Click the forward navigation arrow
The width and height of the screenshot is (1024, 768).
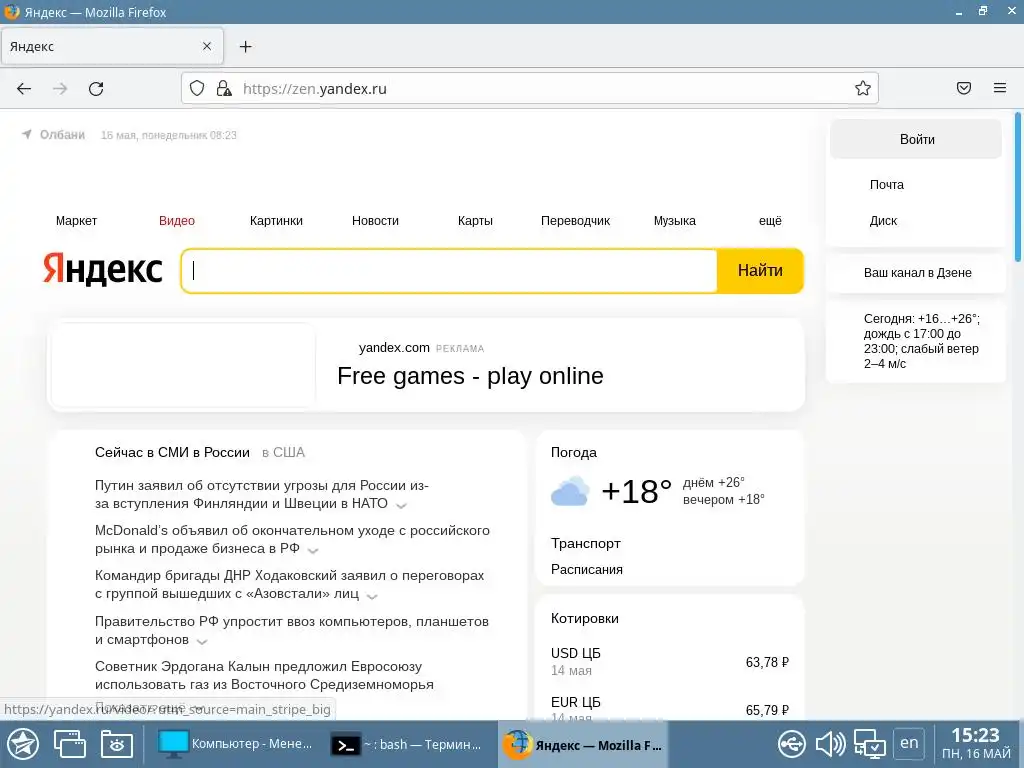pyautogui.click(x=60, y=89)
